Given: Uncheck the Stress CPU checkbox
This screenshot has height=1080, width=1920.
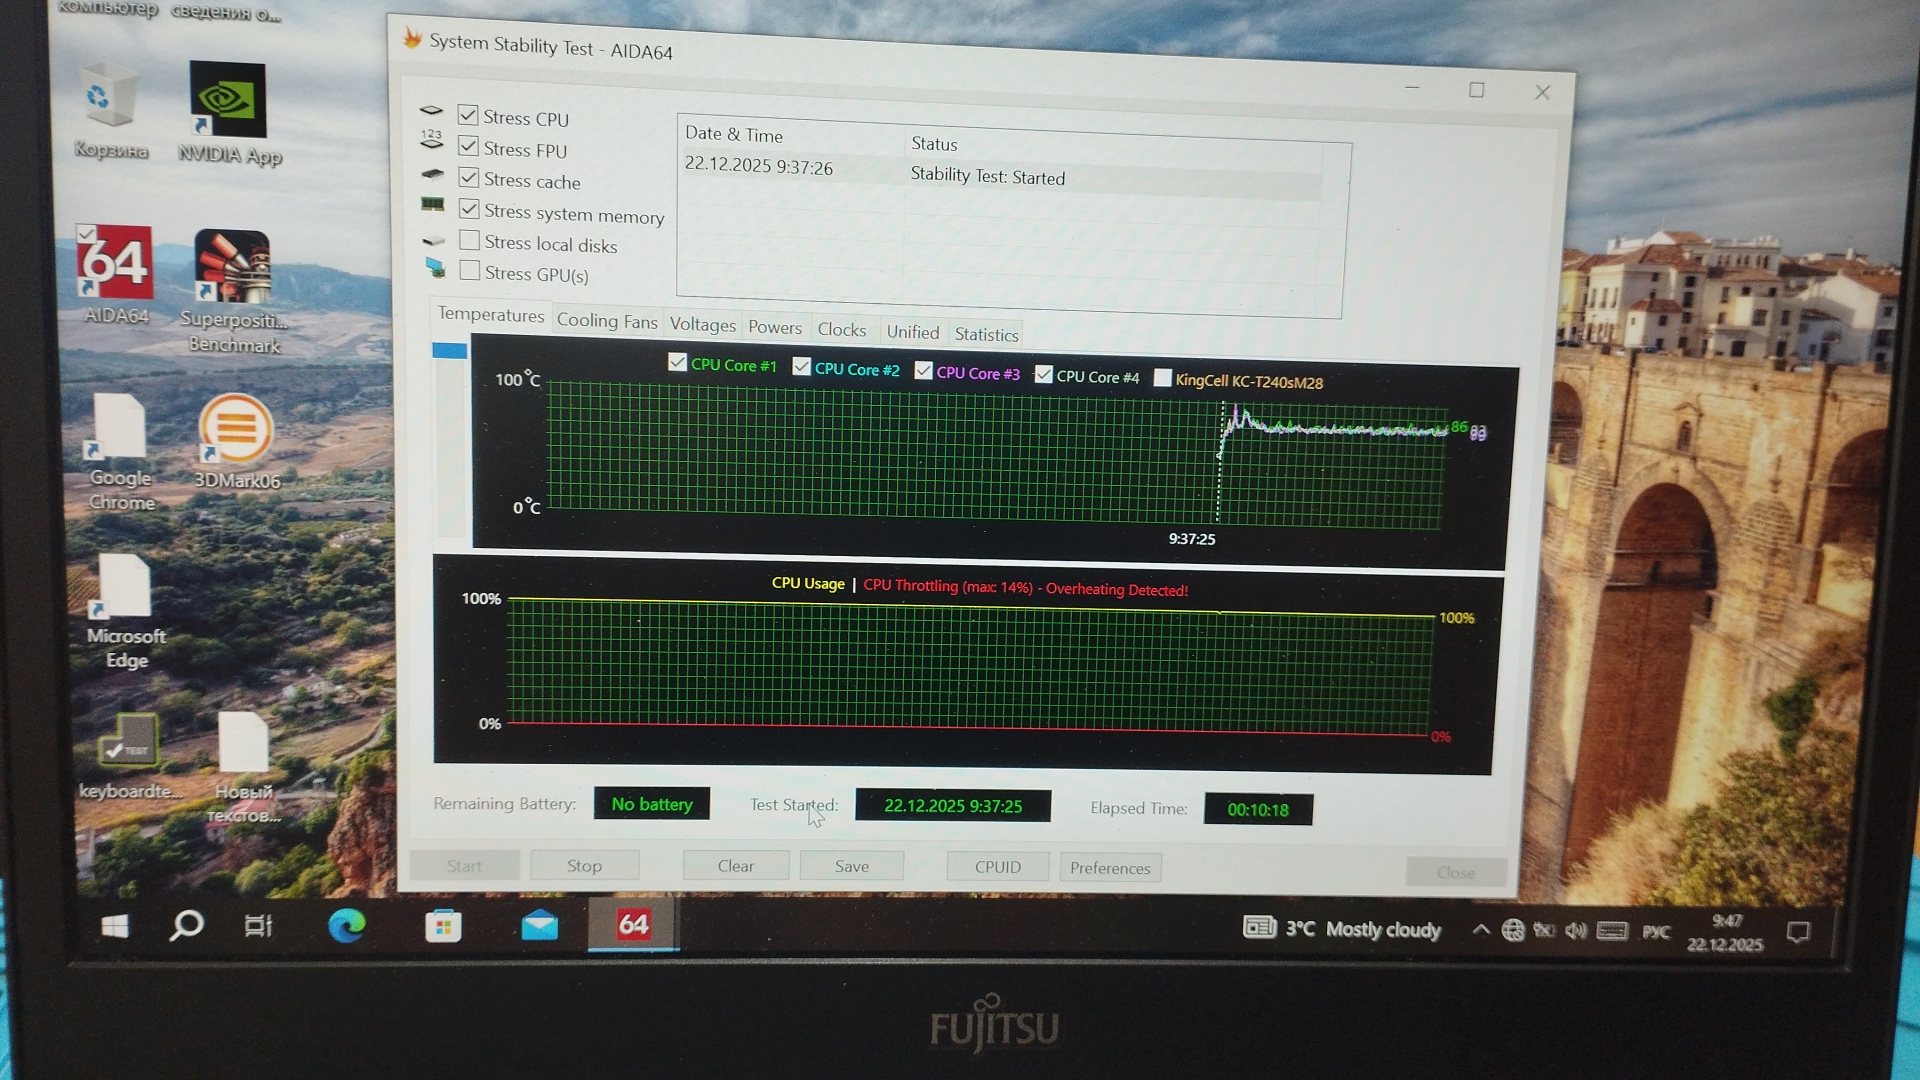Looking at the screenshot, I should point(468,115).
